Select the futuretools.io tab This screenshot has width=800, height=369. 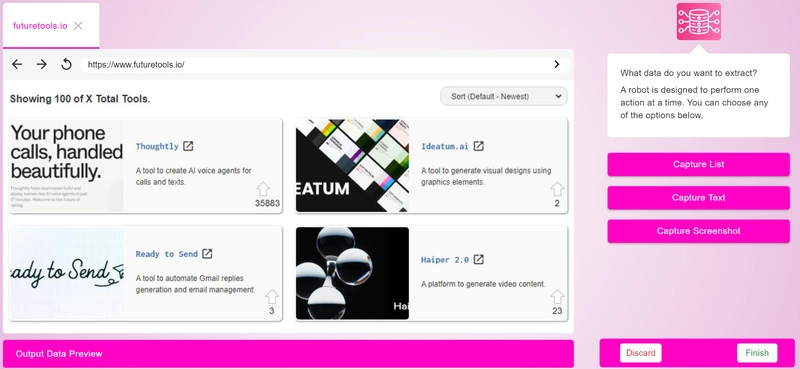coord(40,26)
